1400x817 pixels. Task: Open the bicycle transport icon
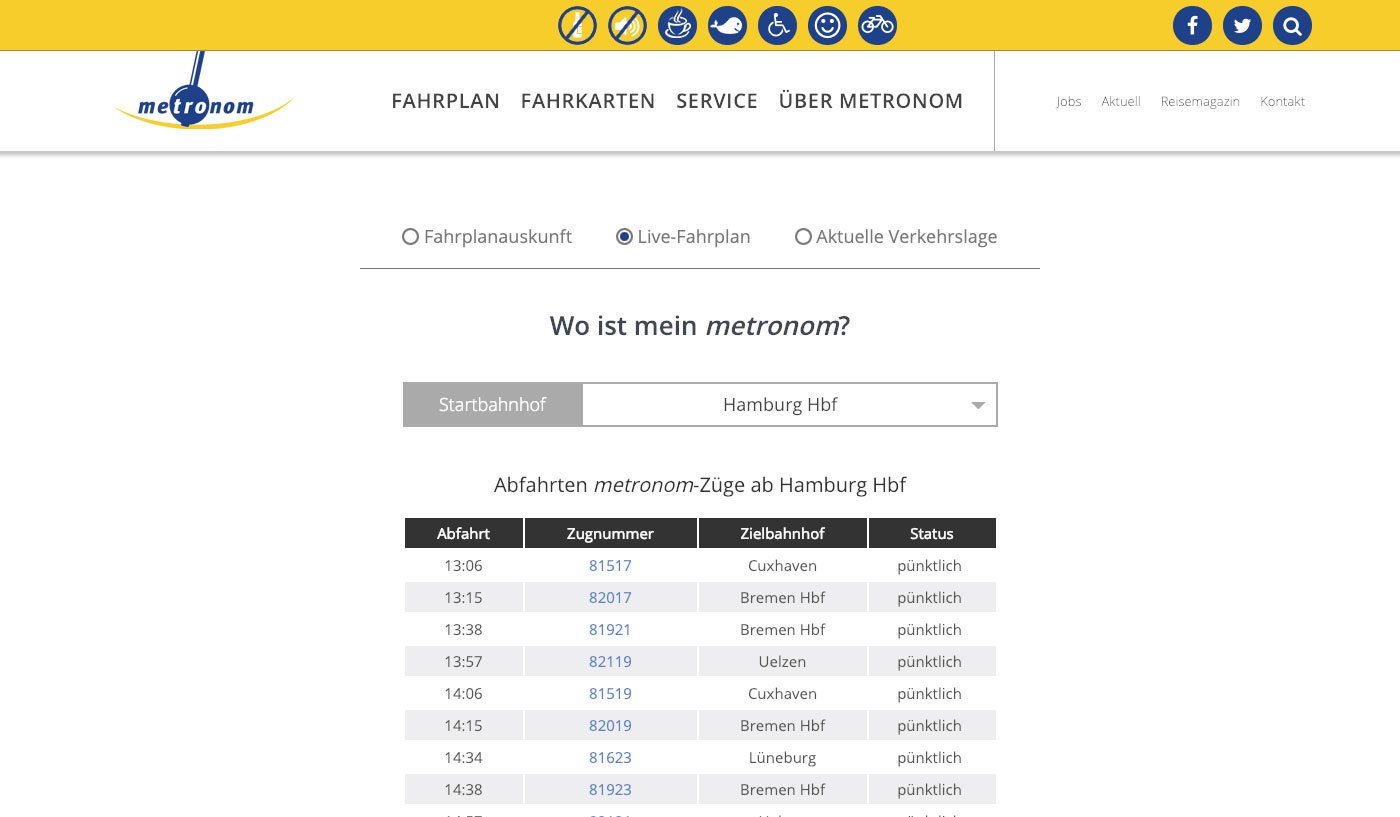[x=877, y=25]
